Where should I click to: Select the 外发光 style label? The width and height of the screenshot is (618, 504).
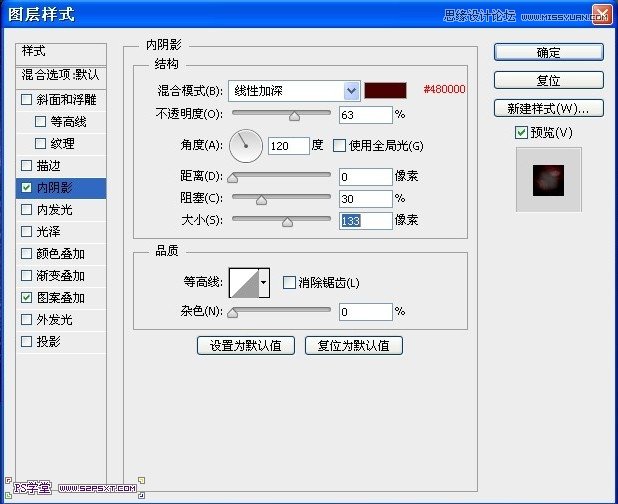coord(54,319)
